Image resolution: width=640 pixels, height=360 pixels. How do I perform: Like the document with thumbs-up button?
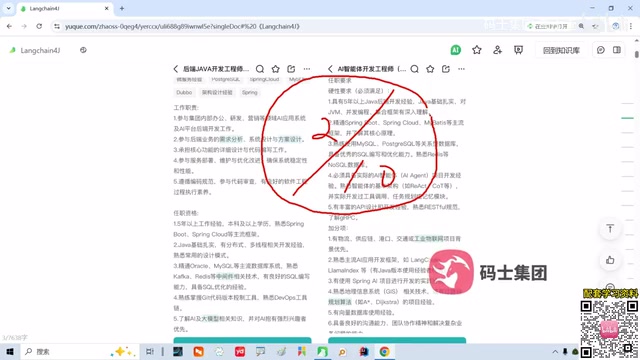click(610, 260)
